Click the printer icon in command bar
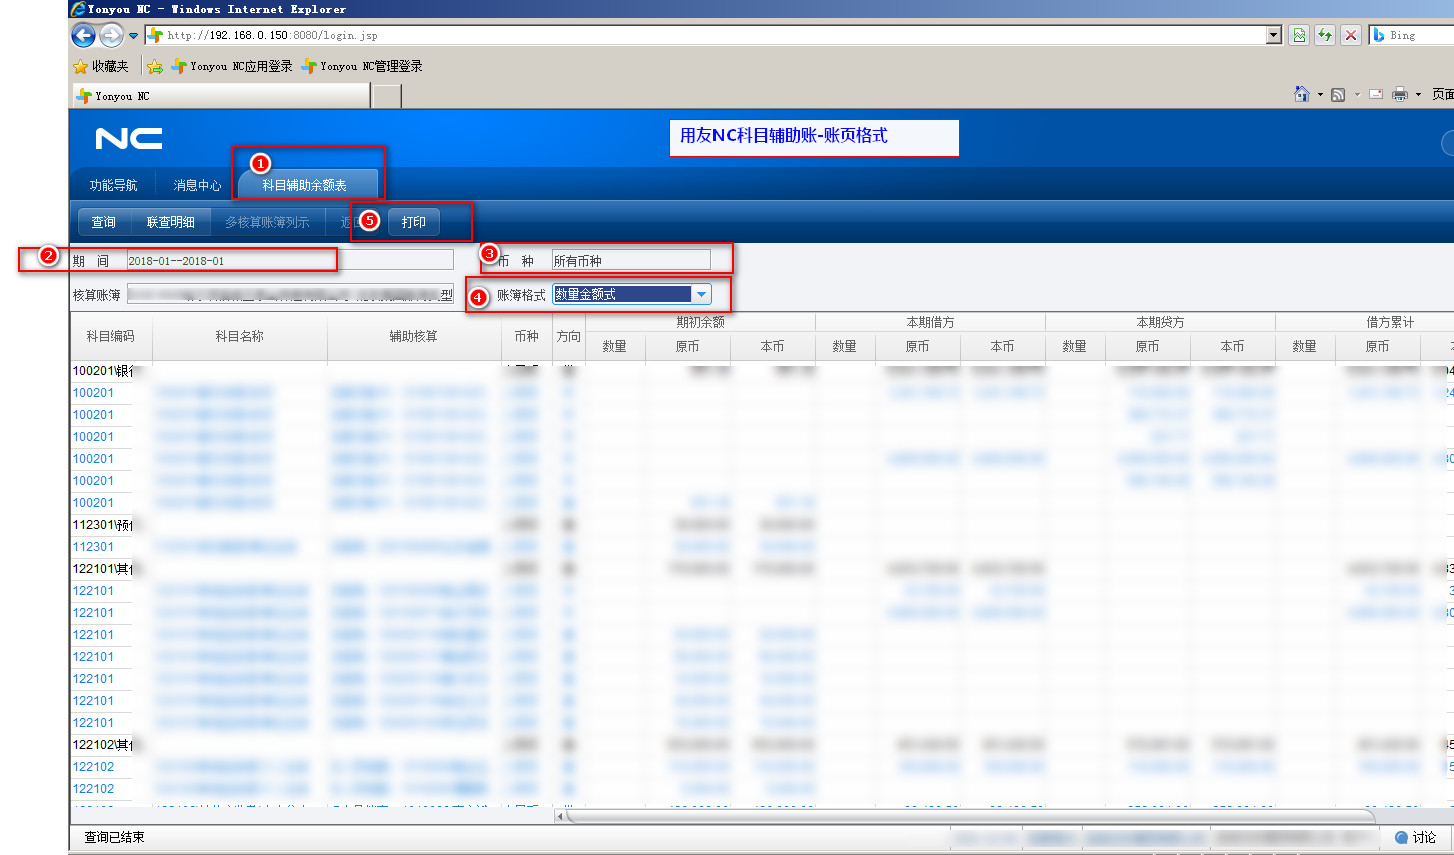 tap(1399, 94)
